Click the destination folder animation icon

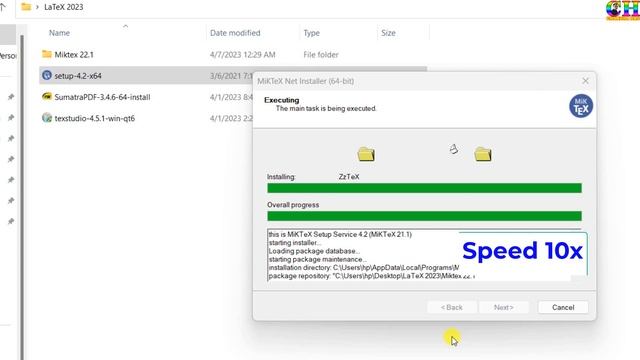(483, 154)
